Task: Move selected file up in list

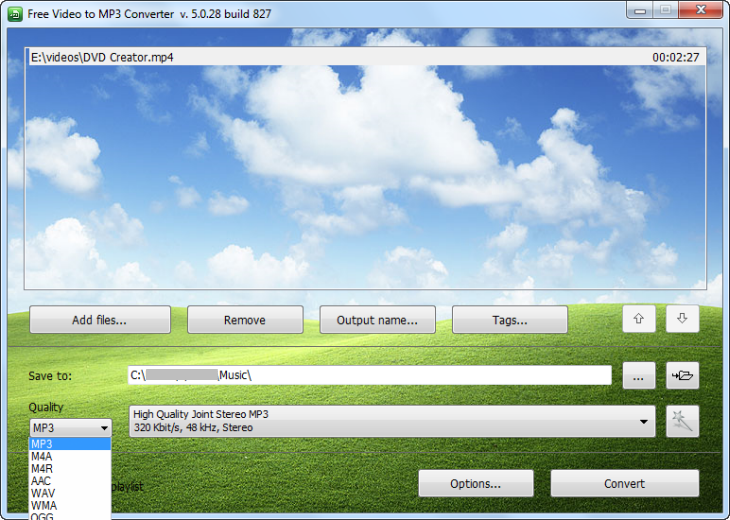Action: coord(639,319)
